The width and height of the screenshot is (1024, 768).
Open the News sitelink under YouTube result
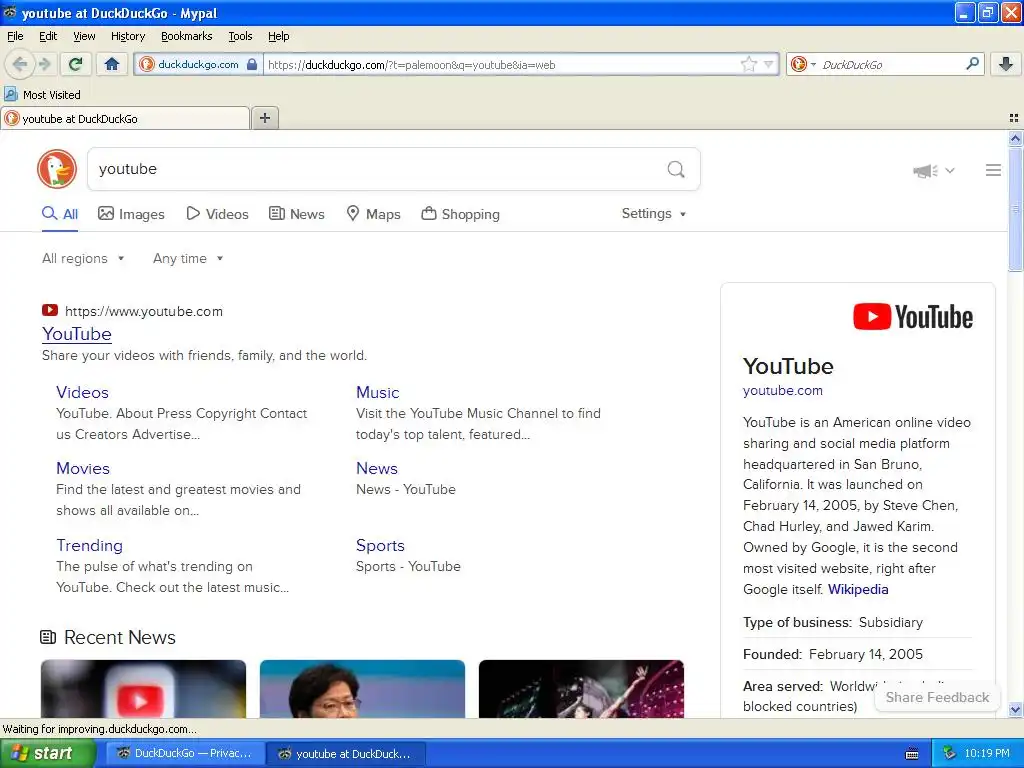coord(377,468)
